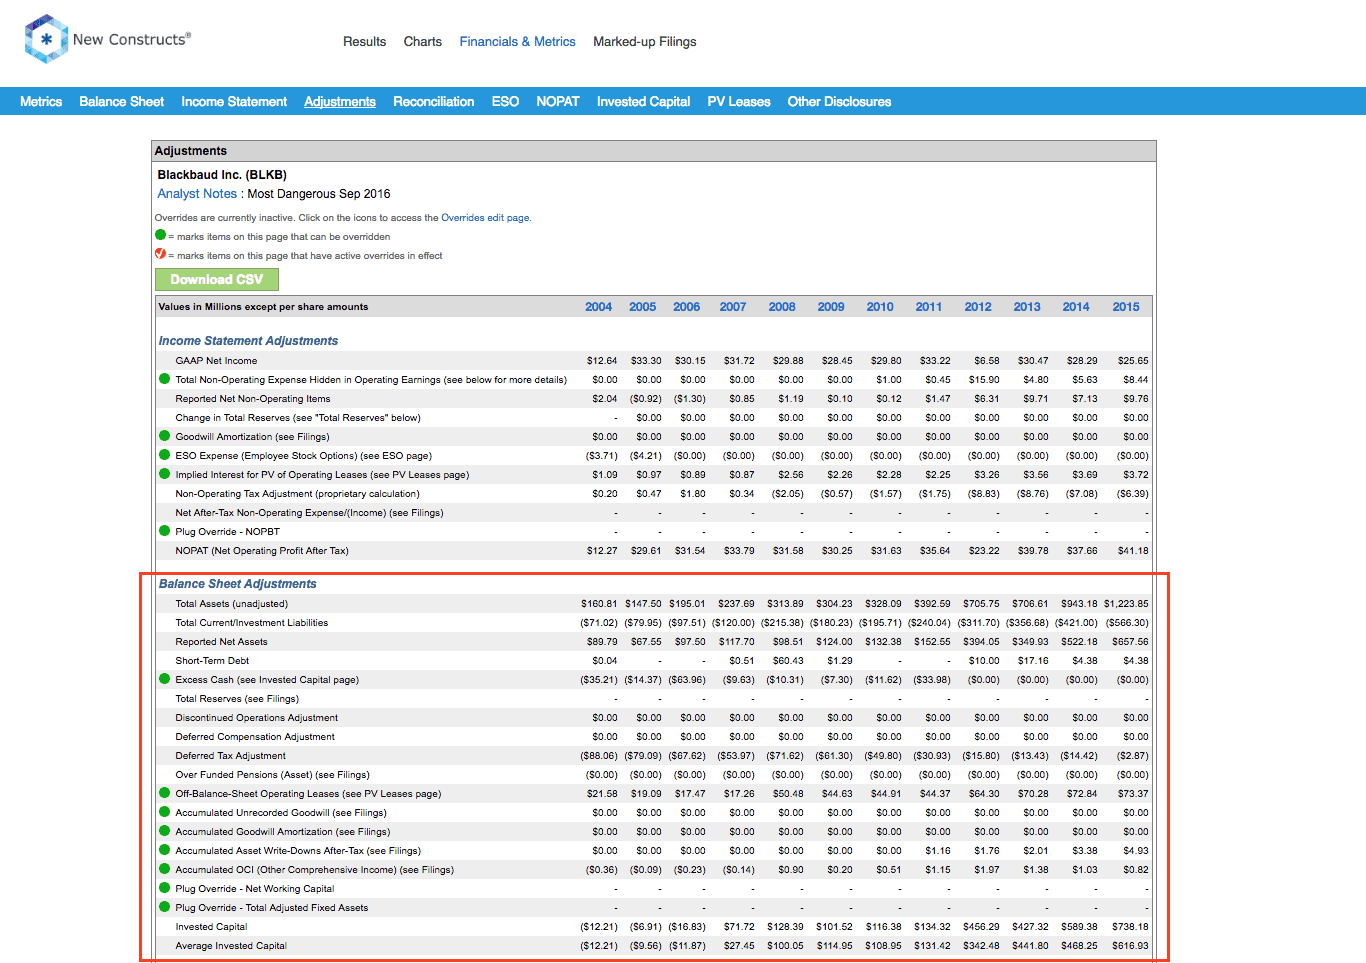
Task: Click the Download CSV button
Action: click(x=217, y=280)
